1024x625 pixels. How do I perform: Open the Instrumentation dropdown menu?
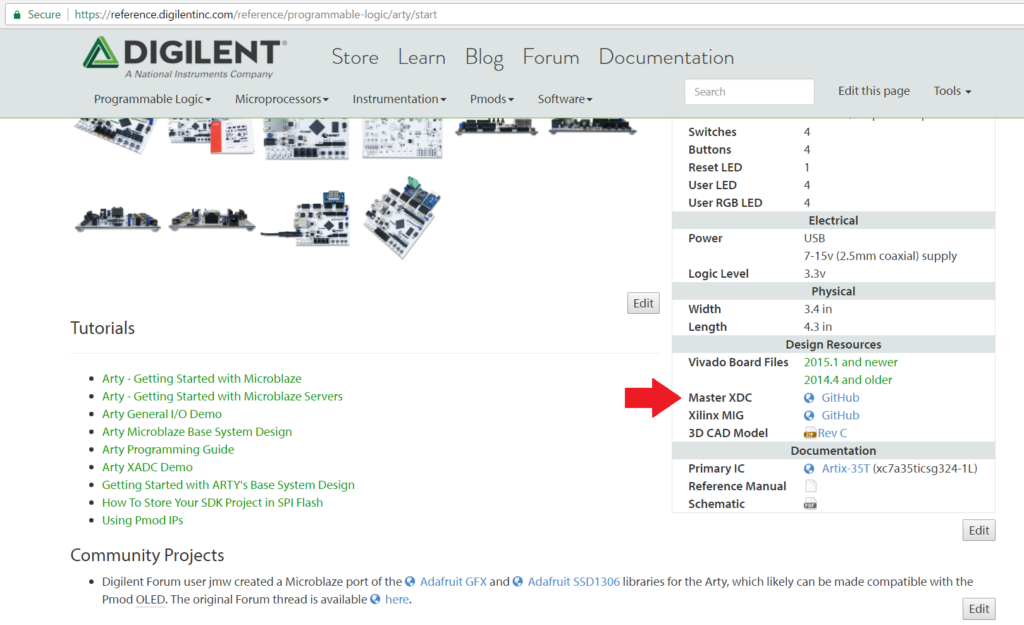tap(399, 99)
